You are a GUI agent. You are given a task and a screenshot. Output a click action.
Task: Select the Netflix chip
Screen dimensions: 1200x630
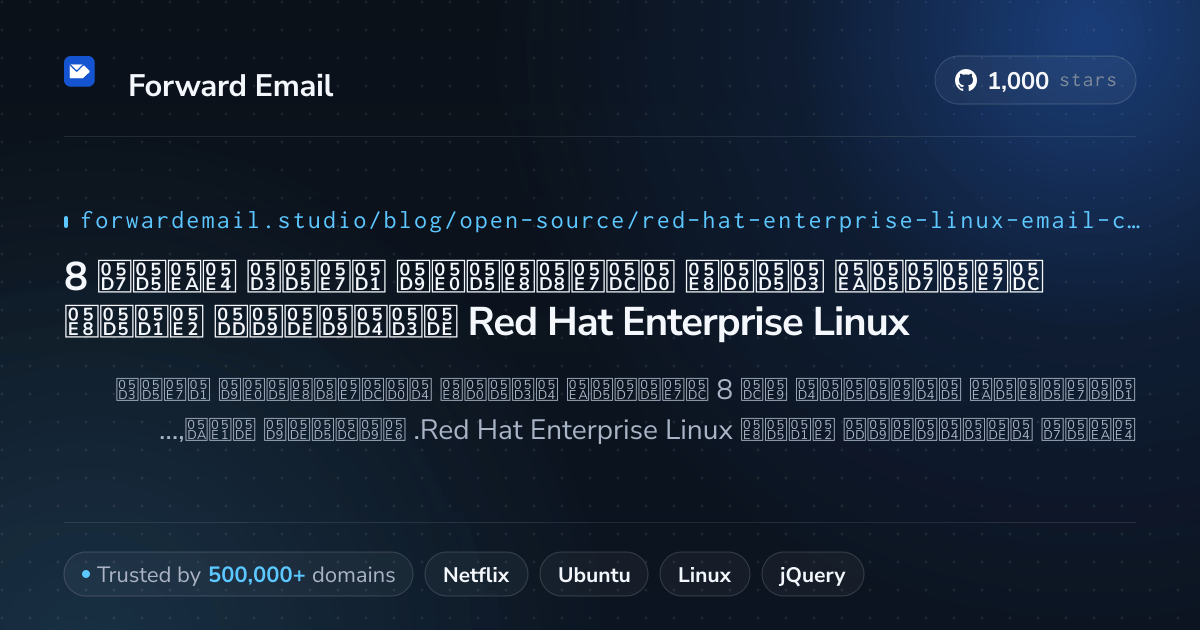pos(476,575)
